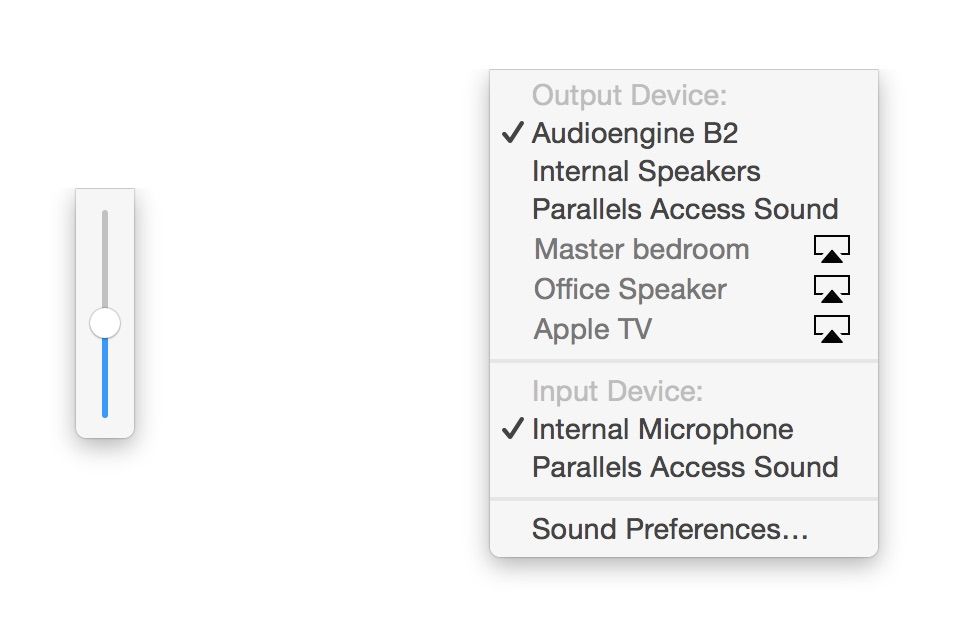The image size is (954, 642).
Task: Select Internal Microphone as input
Action: click(x=663, y=429)
